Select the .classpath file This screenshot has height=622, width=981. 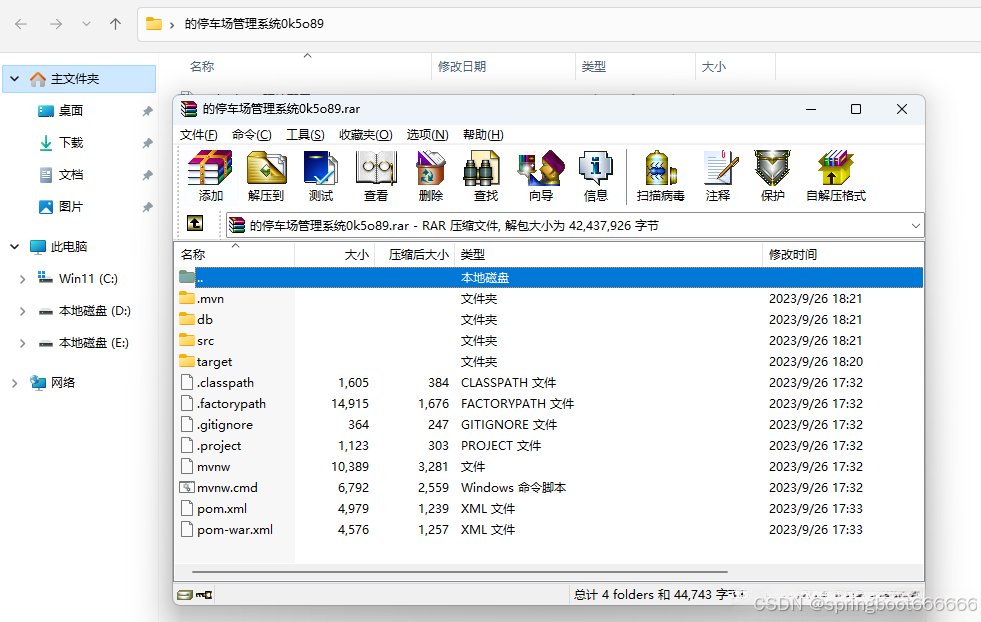click(x=549, y=382)
